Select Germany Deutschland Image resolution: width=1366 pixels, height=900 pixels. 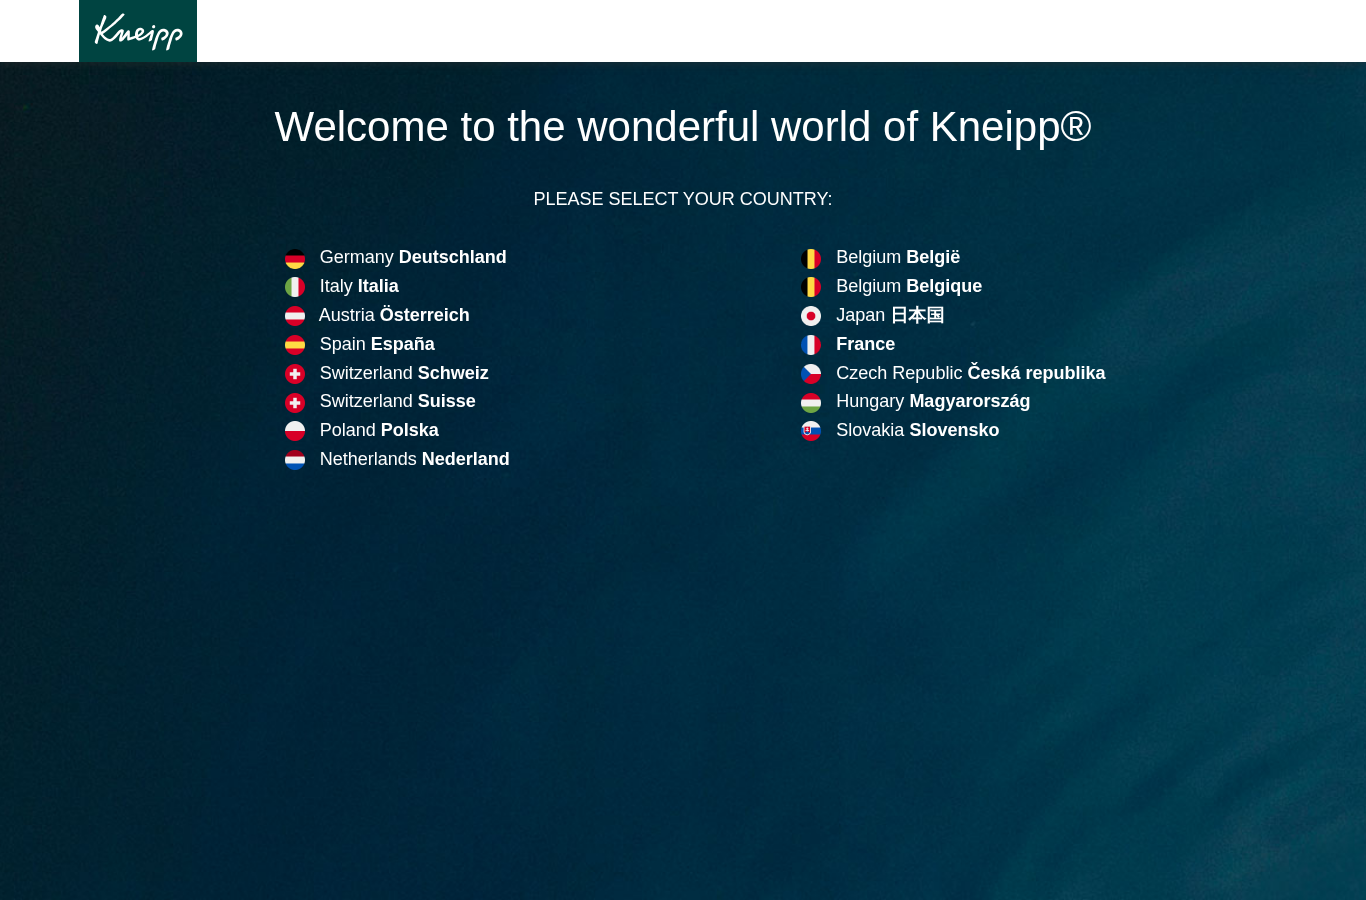click(413, 257)
